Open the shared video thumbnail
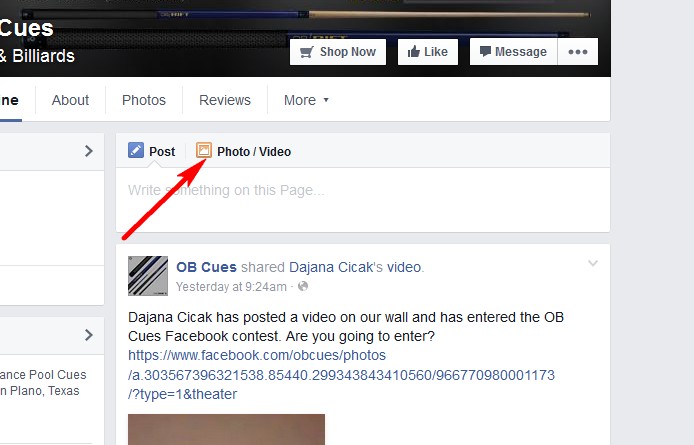Screen dimensions: 694x445 tap(226, 430)
